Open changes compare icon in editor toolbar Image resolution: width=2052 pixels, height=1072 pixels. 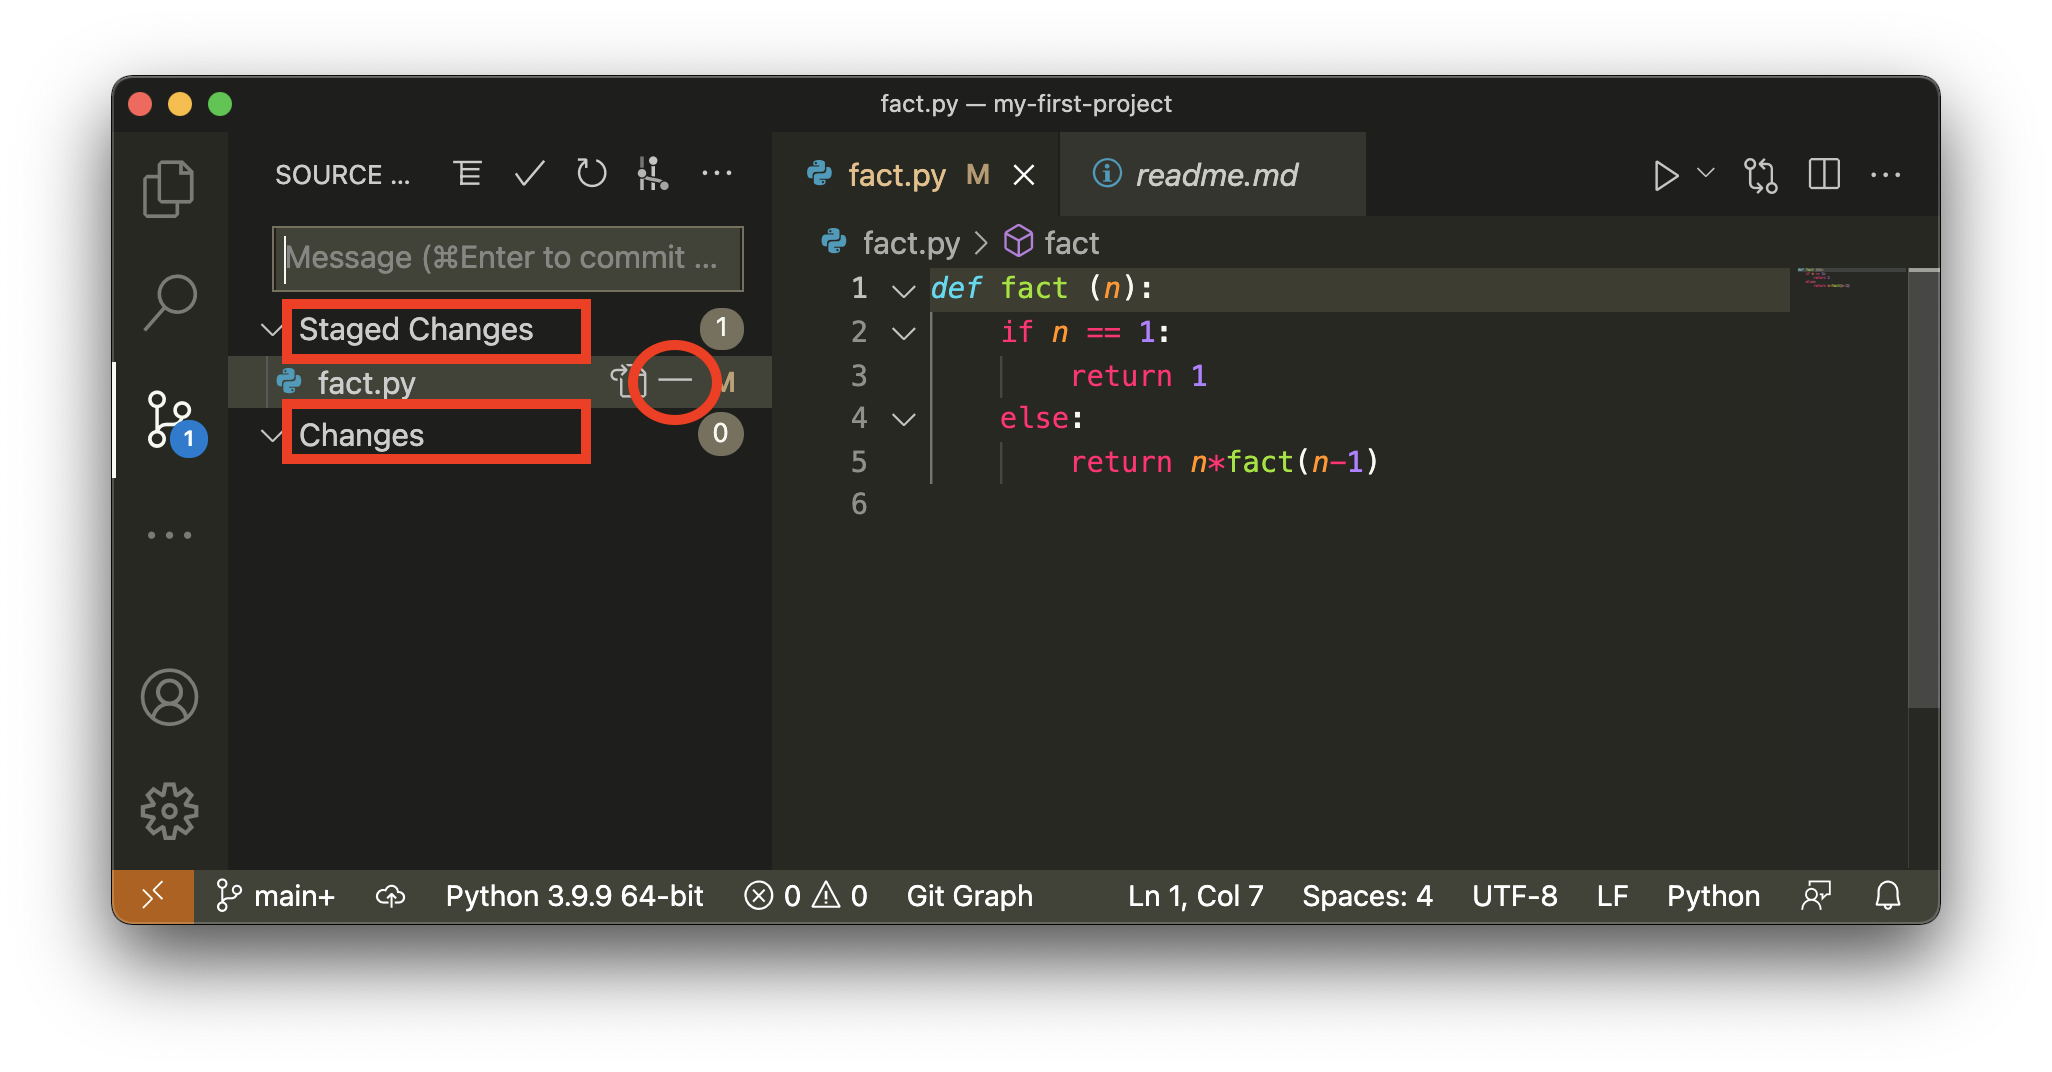(x=1760, y=175)
